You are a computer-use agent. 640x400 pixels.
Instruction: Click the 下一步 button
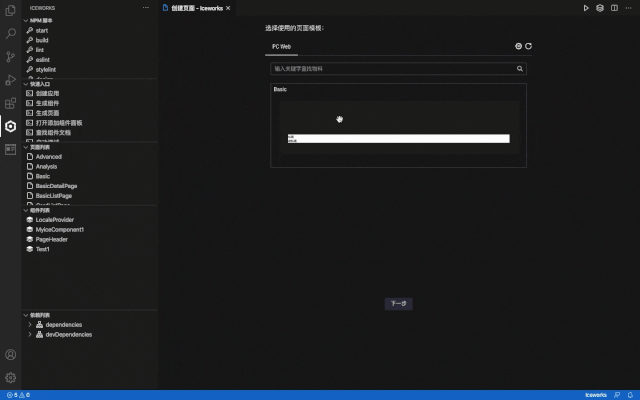(398, 303)
